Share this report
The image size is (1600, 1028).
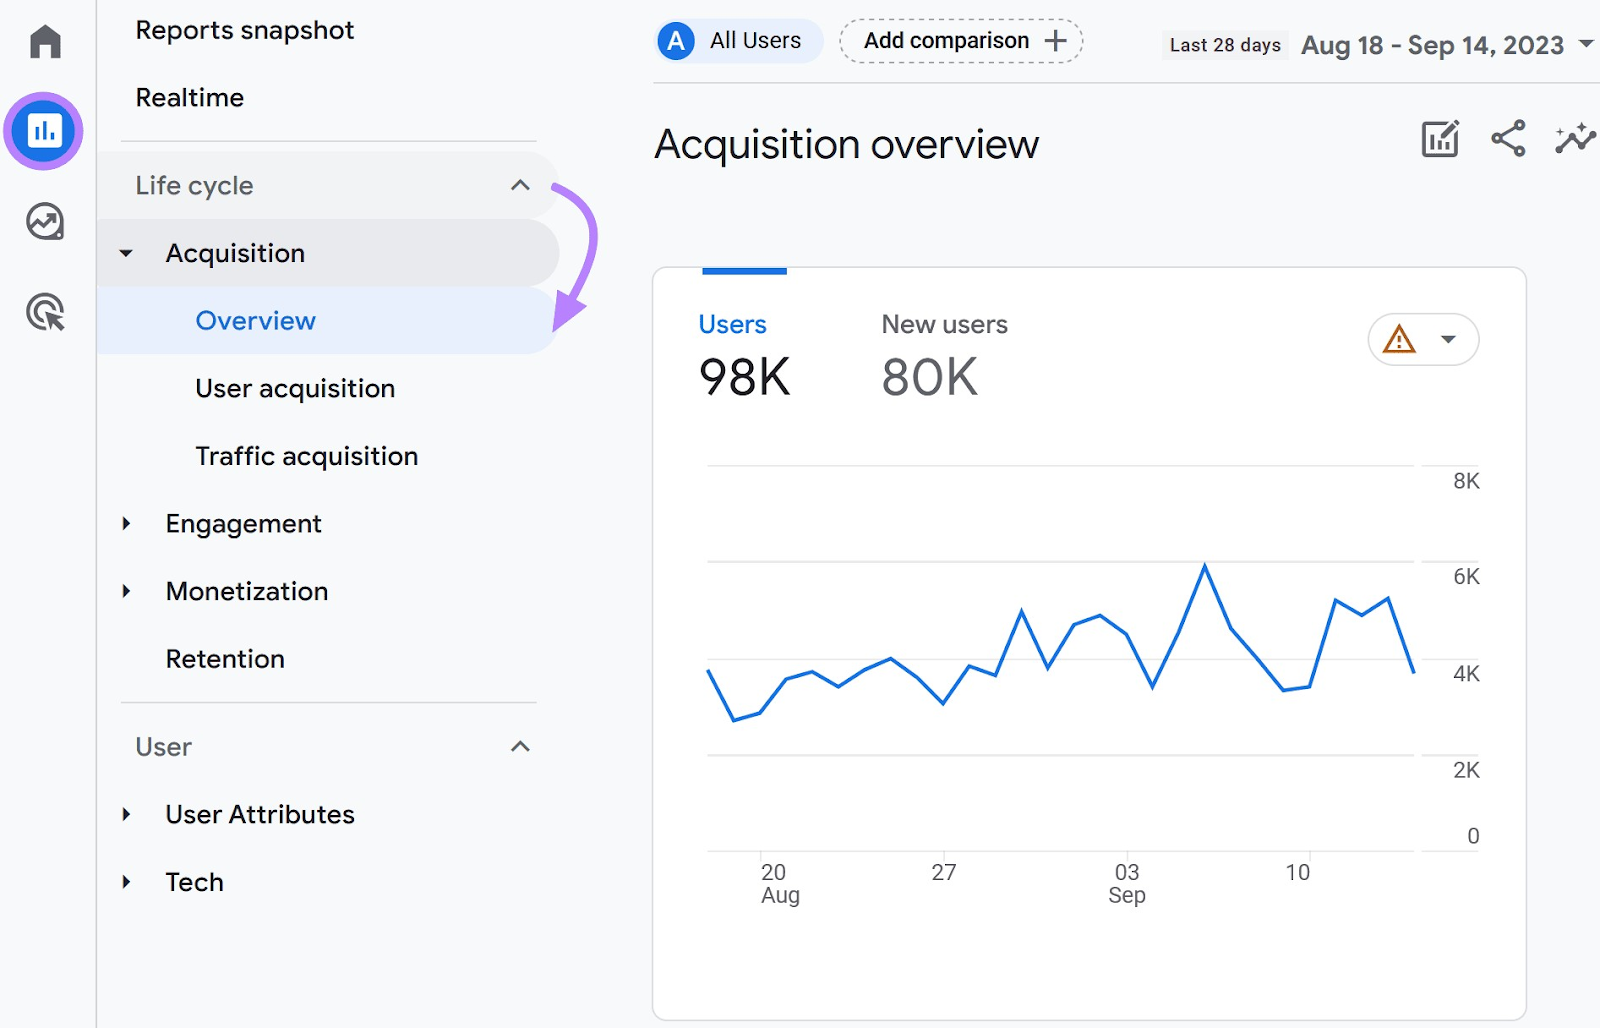click(1506, 140)
